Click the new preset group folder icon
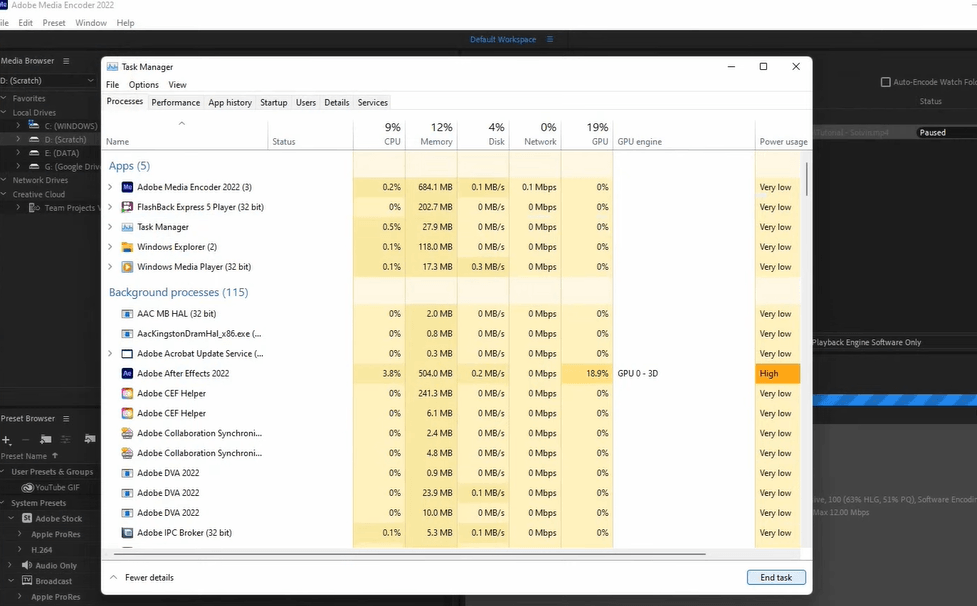The image size is (977, 606). click(x=45, y=439)
